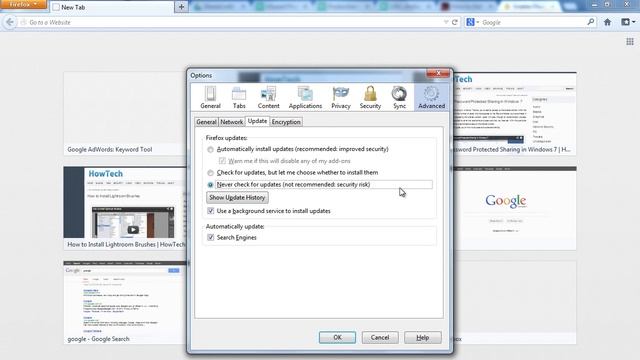Open a new tab with plus button

(x=181, y=7)
